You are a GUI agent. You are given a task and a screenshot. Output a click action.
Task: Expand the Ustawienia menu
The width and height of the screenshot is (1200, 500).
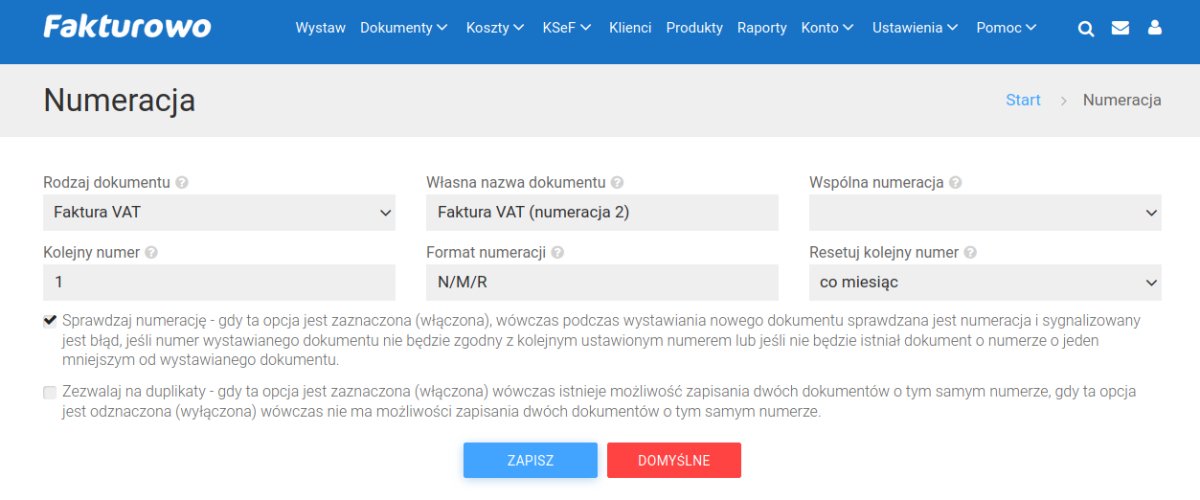pos(915,28)
